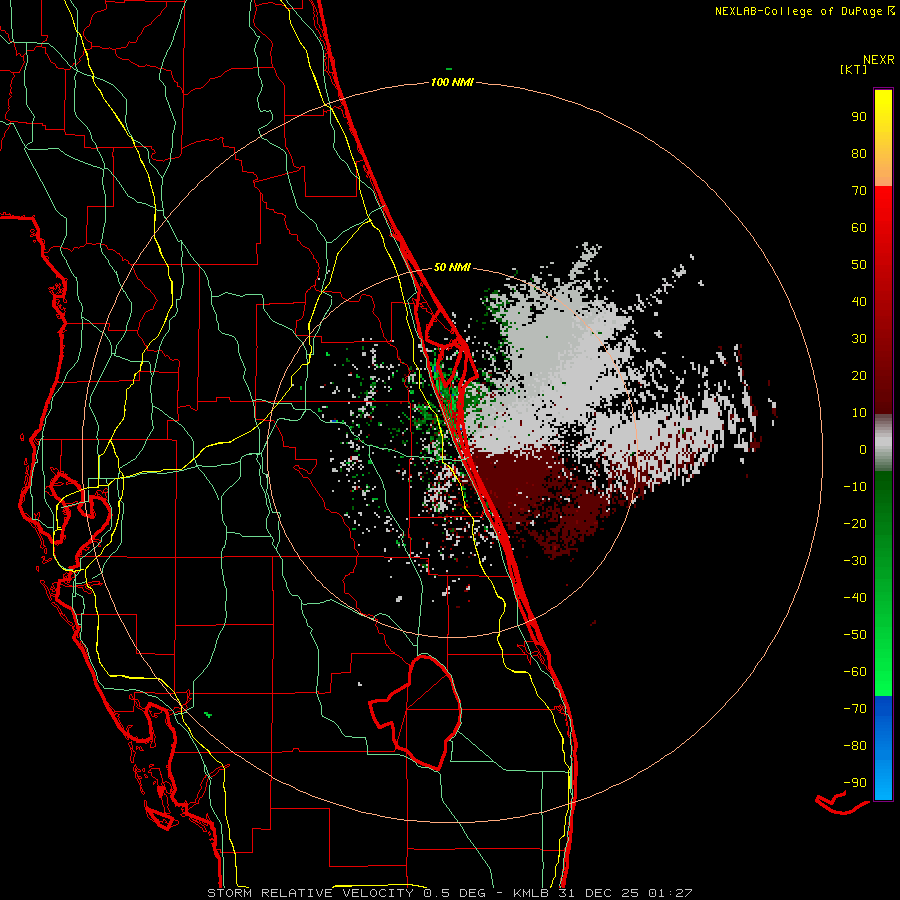Click the 01:27 timestamp
Viewport: 900px width, 900px height.
coord(670,893)
